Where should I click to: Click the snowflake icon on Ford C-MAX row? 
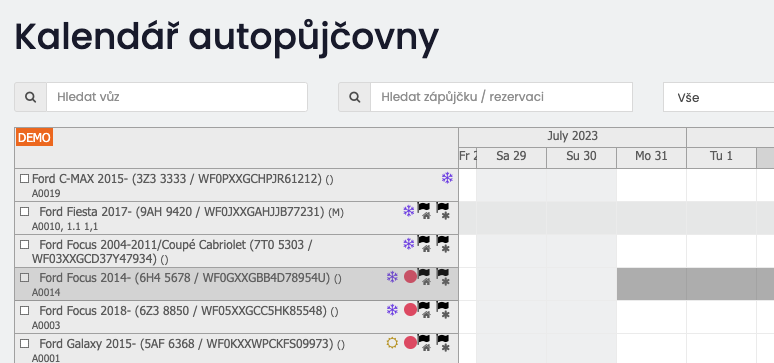coord(447,178)
